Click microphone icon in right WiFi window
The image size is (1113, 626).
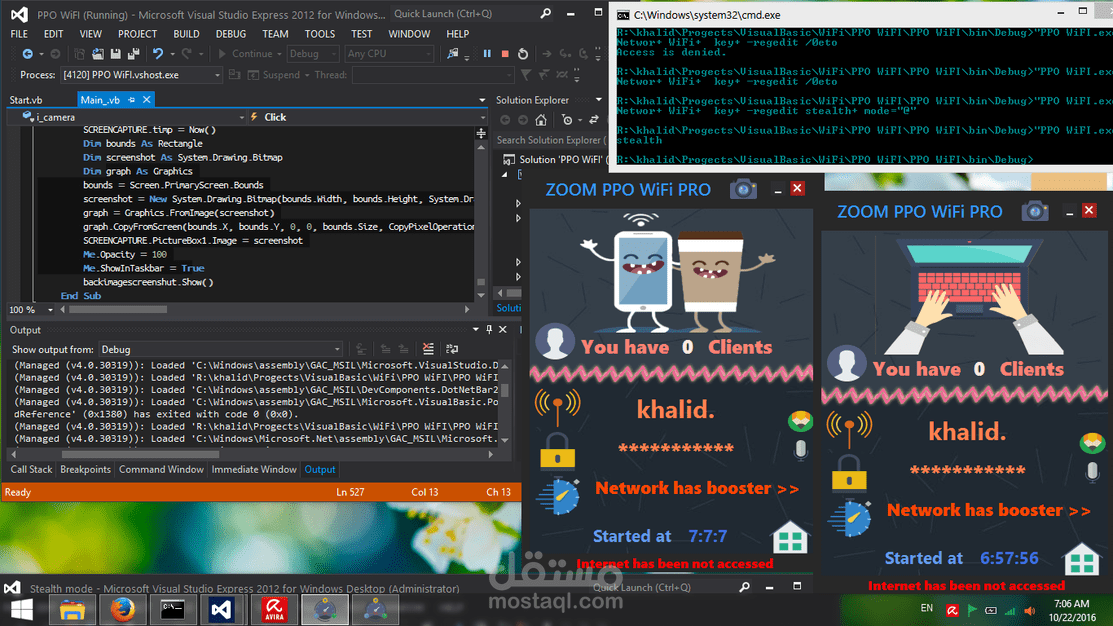point(1092,472)
